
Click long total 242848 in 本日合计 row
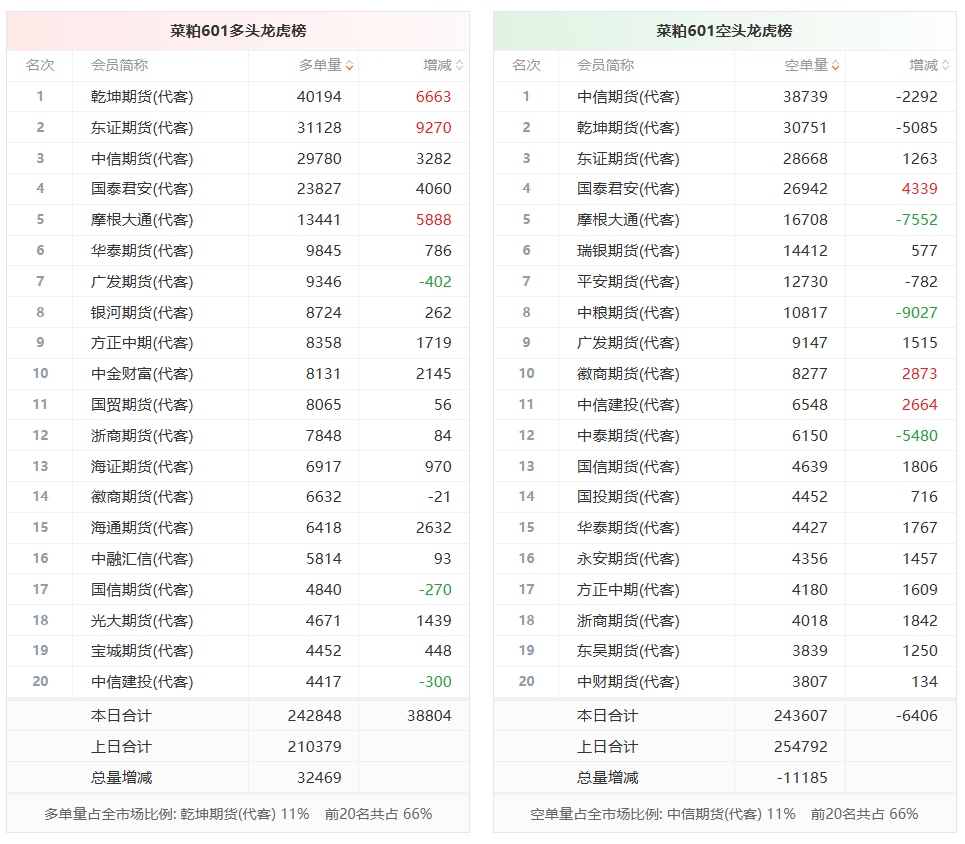(314, 715)
